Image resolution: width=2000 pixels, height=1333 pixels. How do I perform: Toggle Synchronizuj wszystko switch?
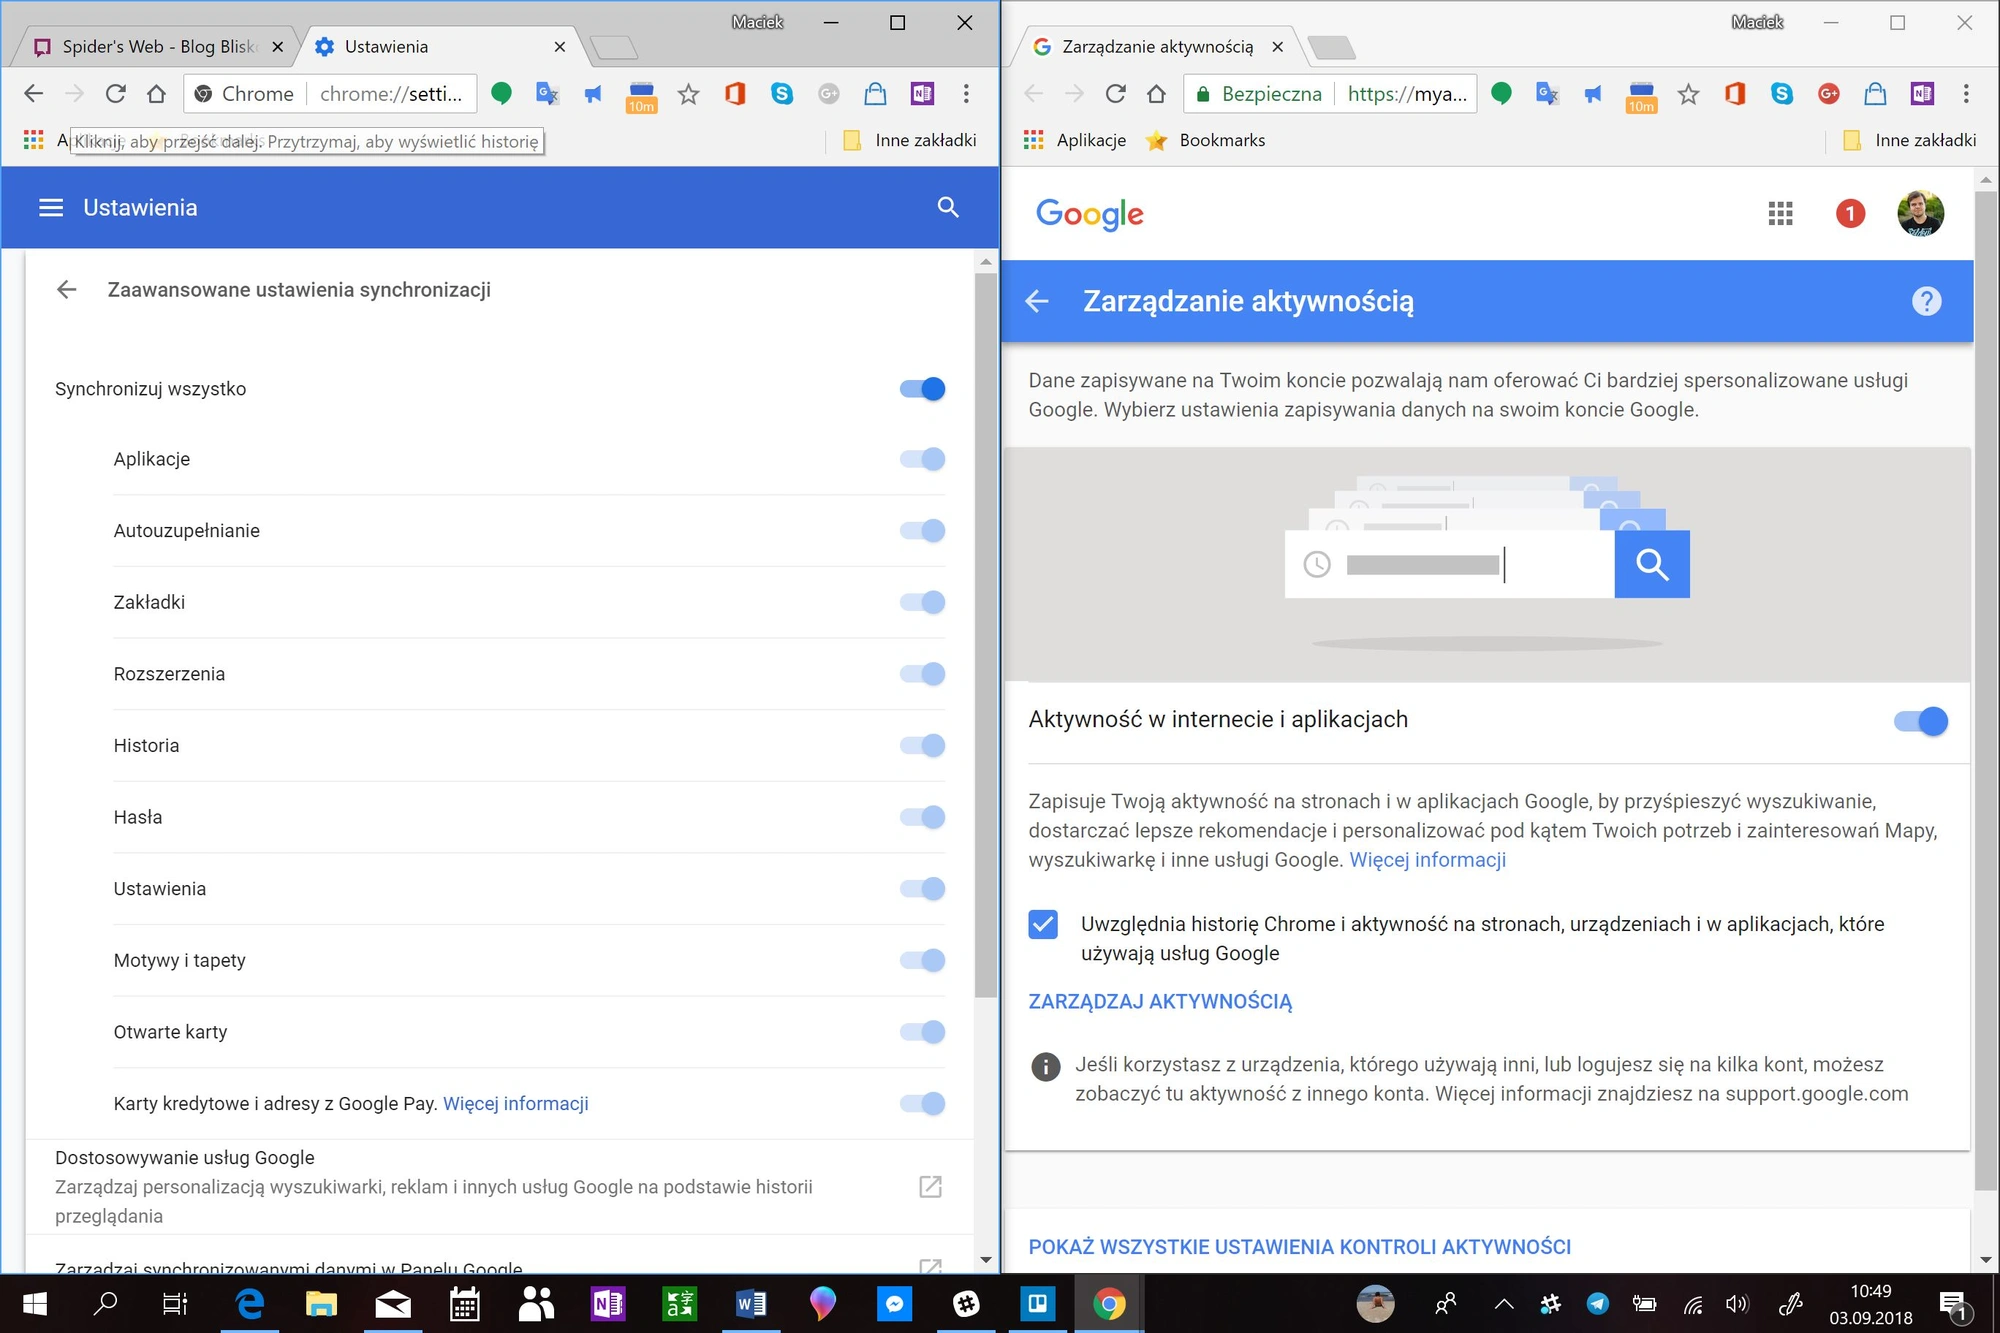coord(922,389)
